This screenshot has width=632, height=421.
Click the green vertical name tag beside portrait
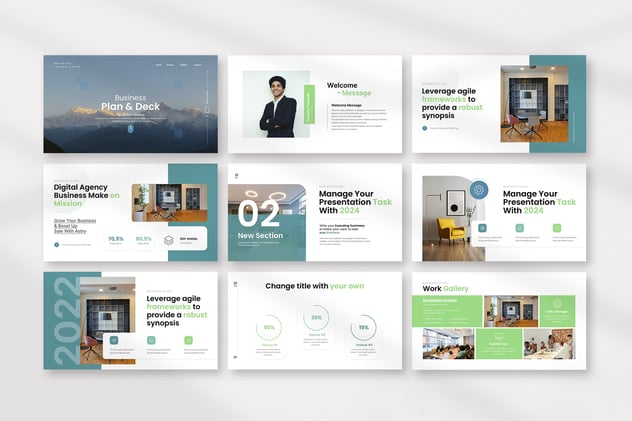pos(309,104)
